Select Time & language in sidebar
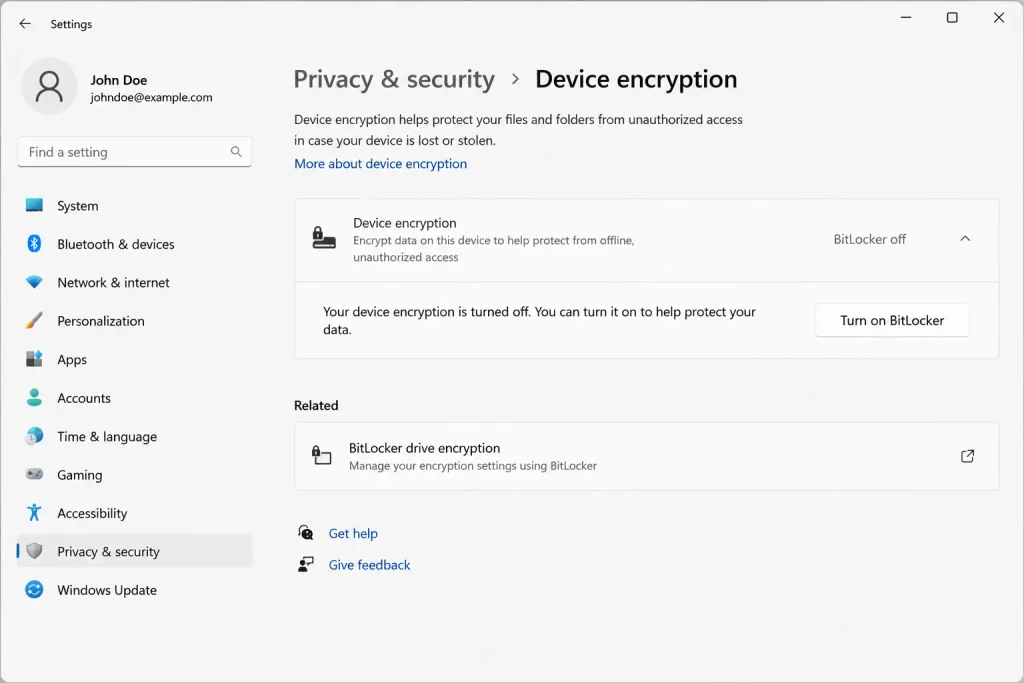Image resolution: width=1024 pixels, height=683 pixels. tap(135, 436)
